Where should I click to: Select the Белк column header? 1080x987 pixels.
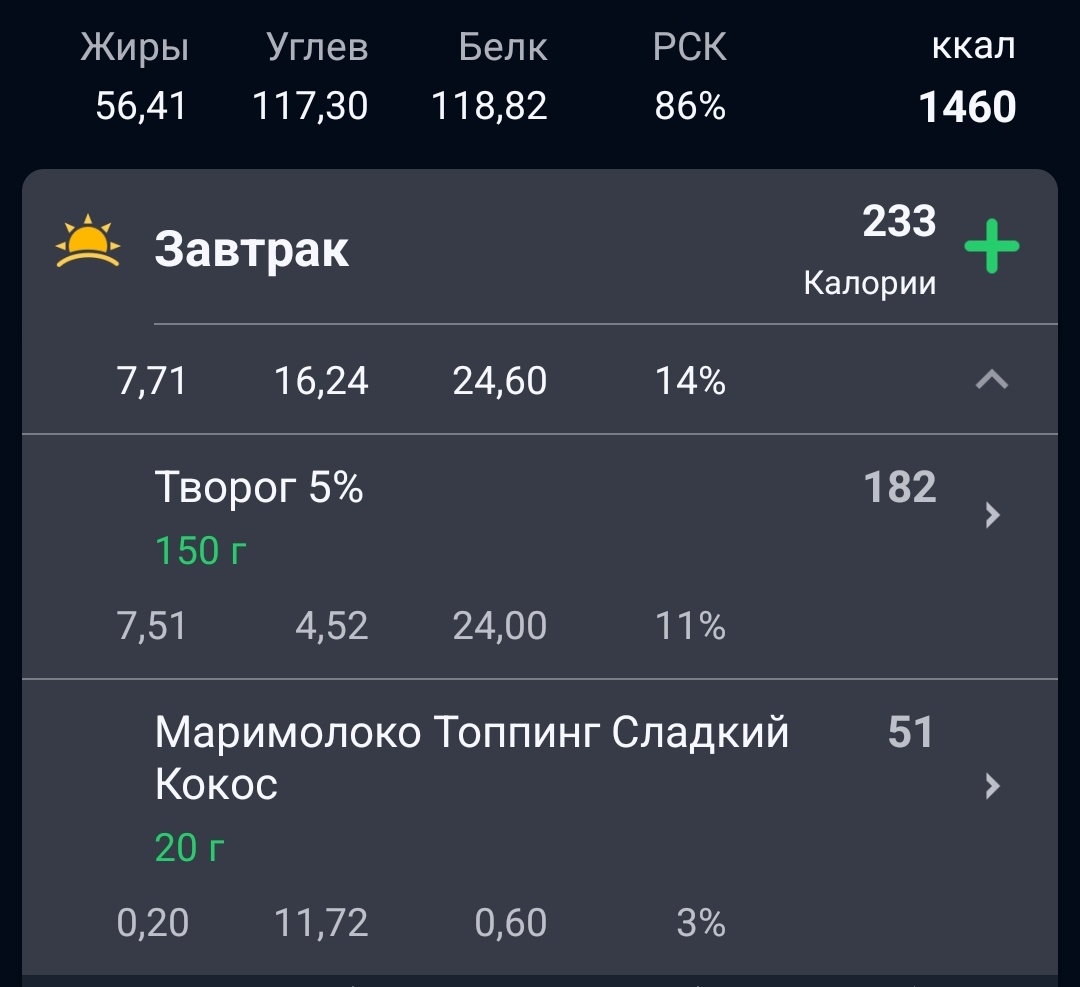click(502, 46)
